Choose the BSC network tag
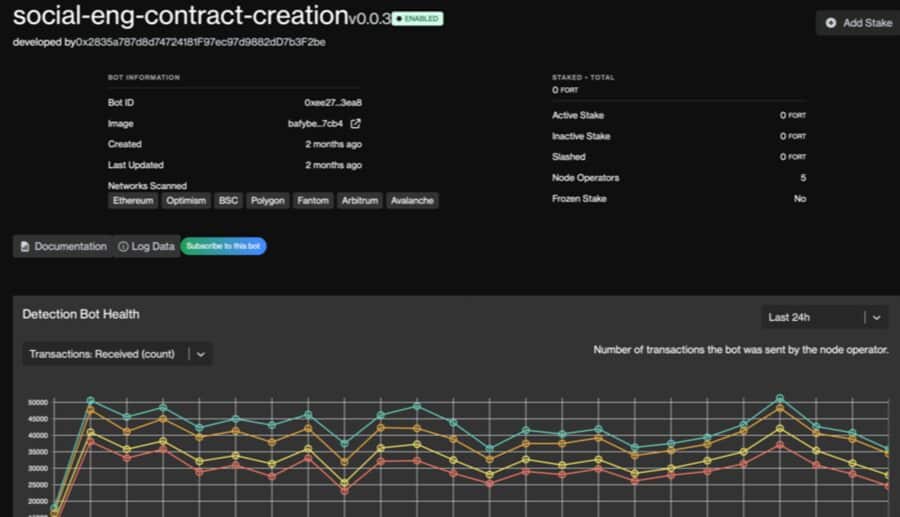This screenshot has width=900, height=517. (228, 201)
